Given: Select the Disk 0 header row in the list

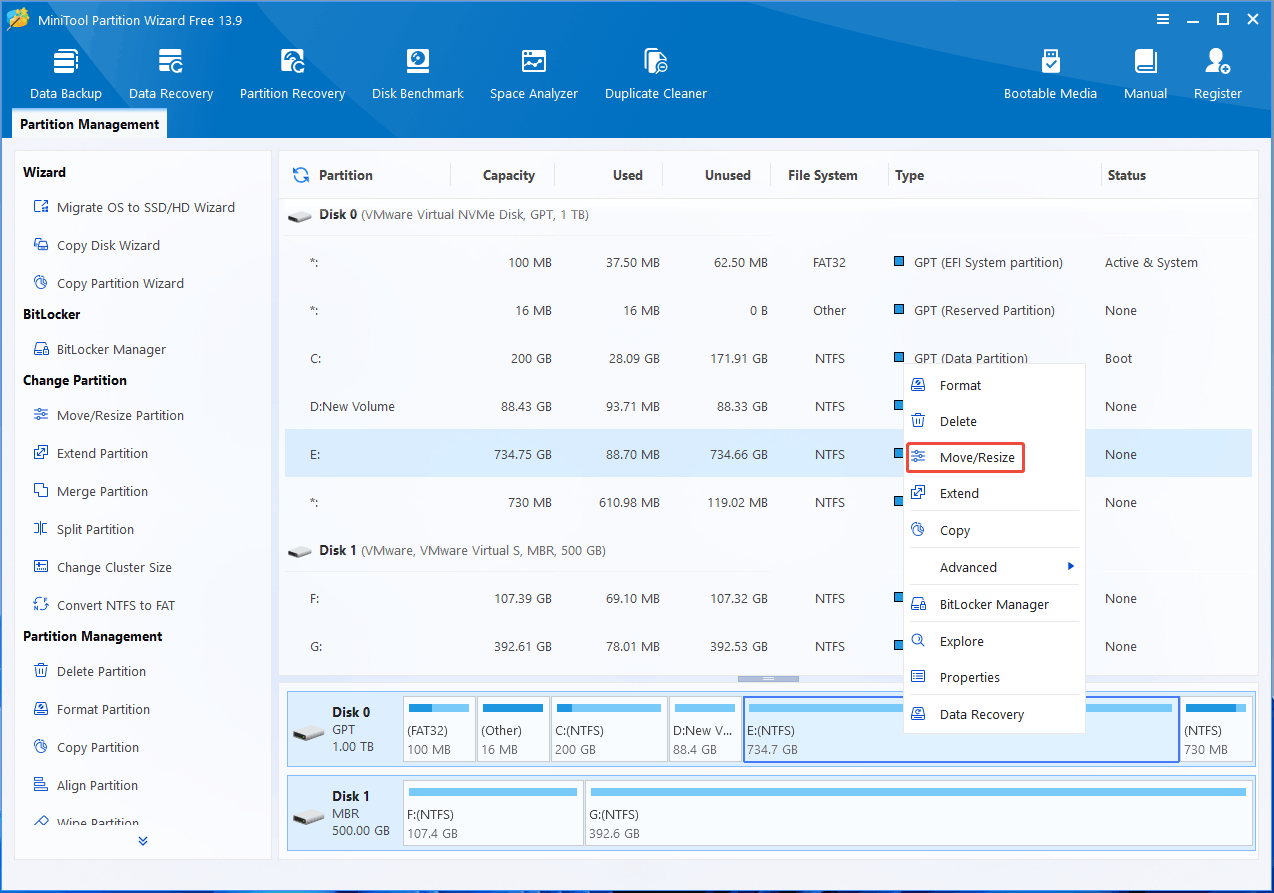Looking at the screenshot, I should 768,215.
